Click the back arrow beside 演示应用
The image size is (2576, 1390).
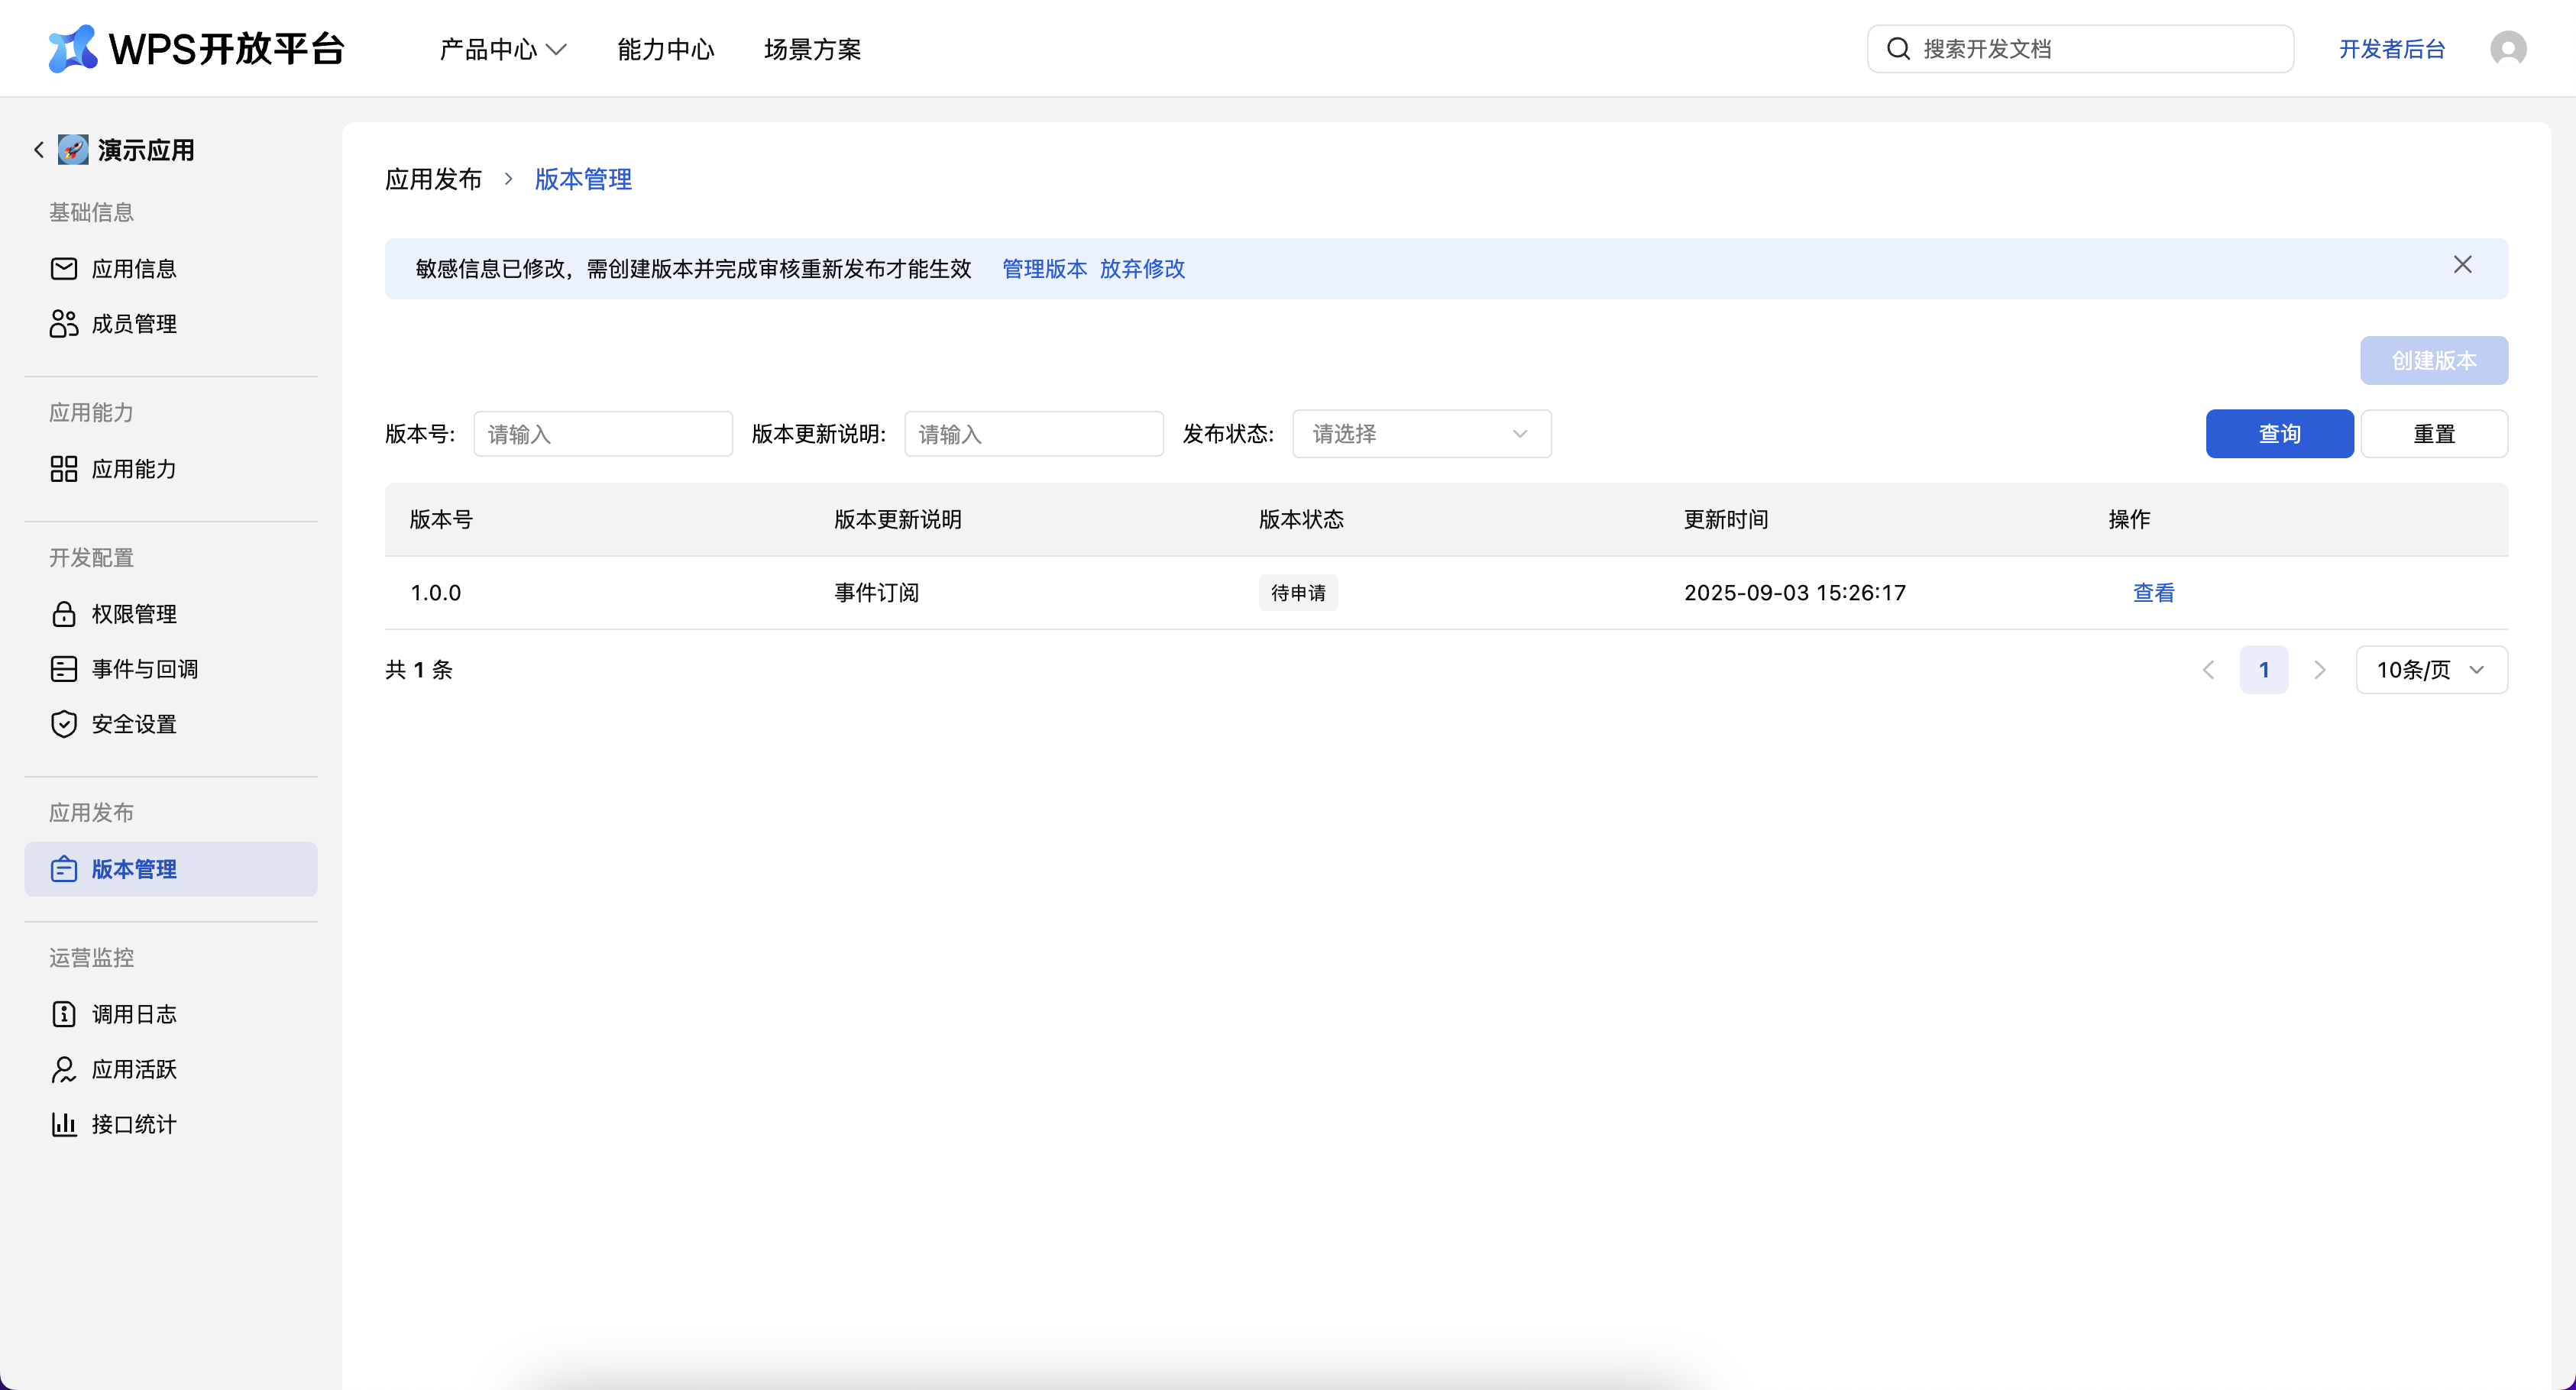click(38, 149)
